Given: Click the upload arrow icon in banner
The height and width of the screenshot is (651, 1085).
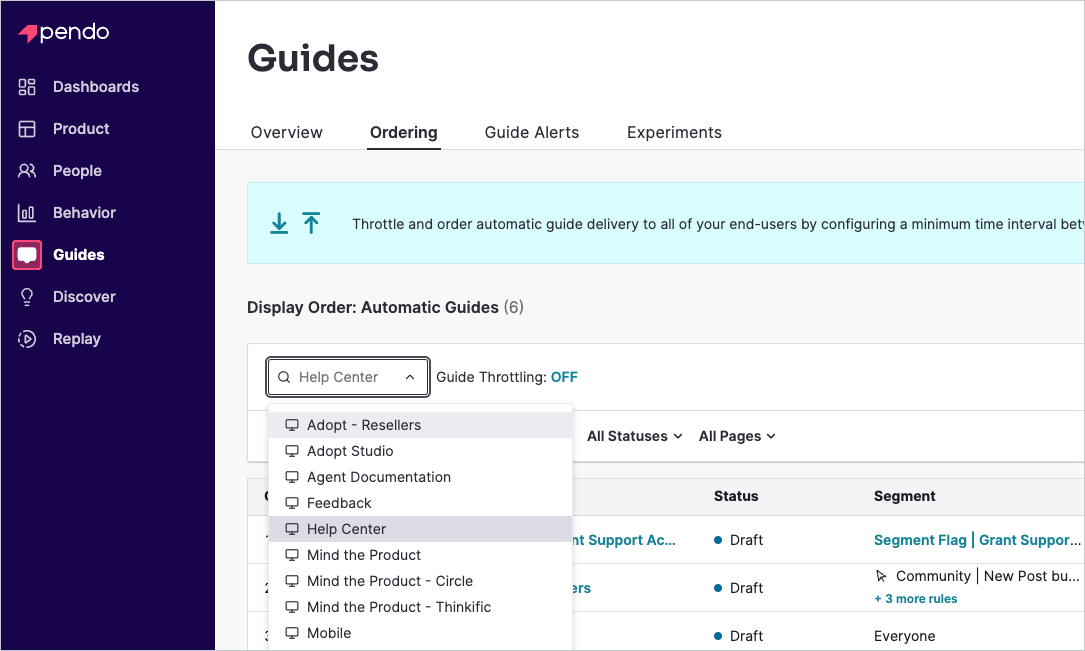Looking at the screenshot, I should tap(311, 223).
